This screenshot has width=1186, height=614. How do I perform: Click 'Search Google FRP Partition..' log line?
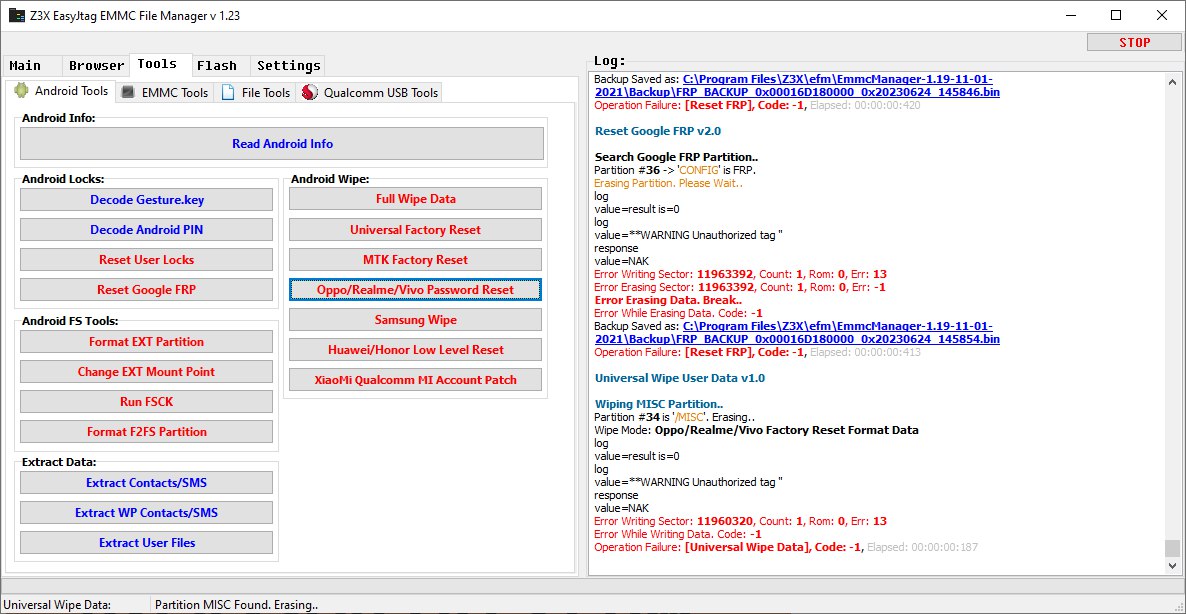click(676, 157)
